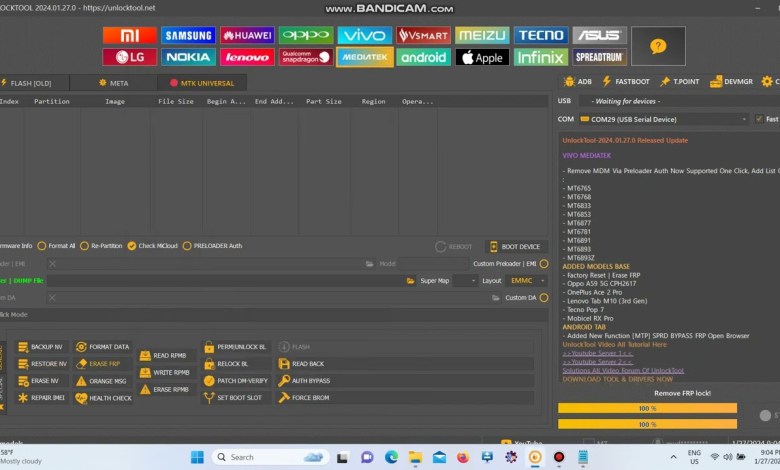Run the AUTH BYPASS function
The height and width of the screenshot is (470, 780).
[310, 381]
